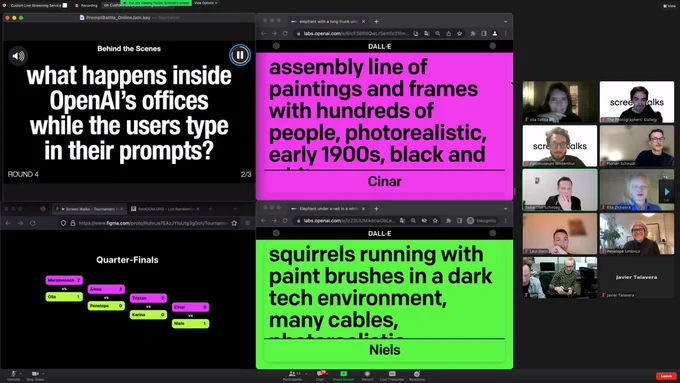The width and height of the screenshot is (680, 383).
Task: Click the Niels bracket entry
Action: 190,323
